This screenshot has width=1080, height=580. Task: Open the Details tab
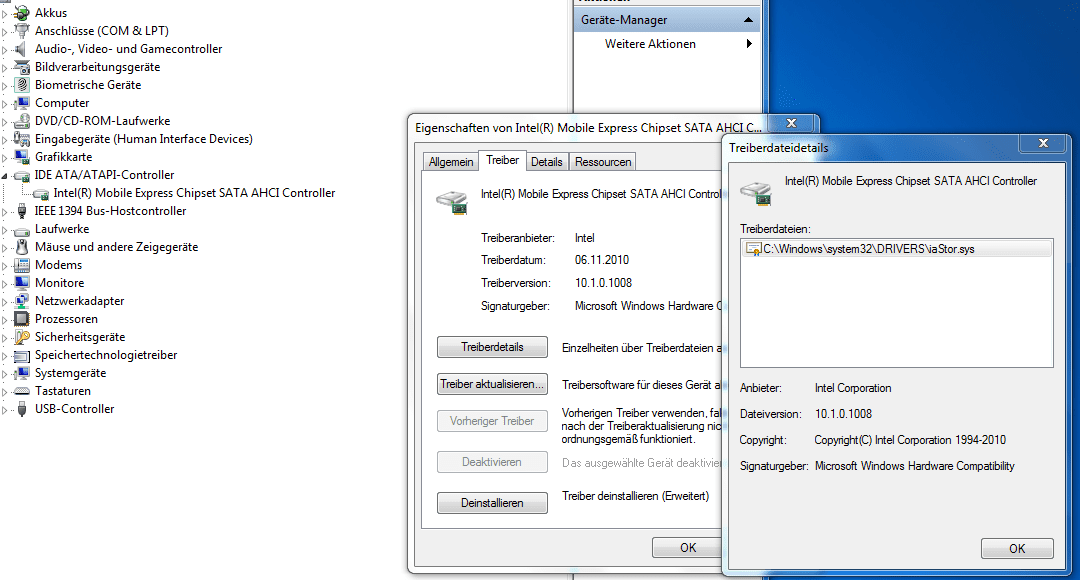[547, 162]
